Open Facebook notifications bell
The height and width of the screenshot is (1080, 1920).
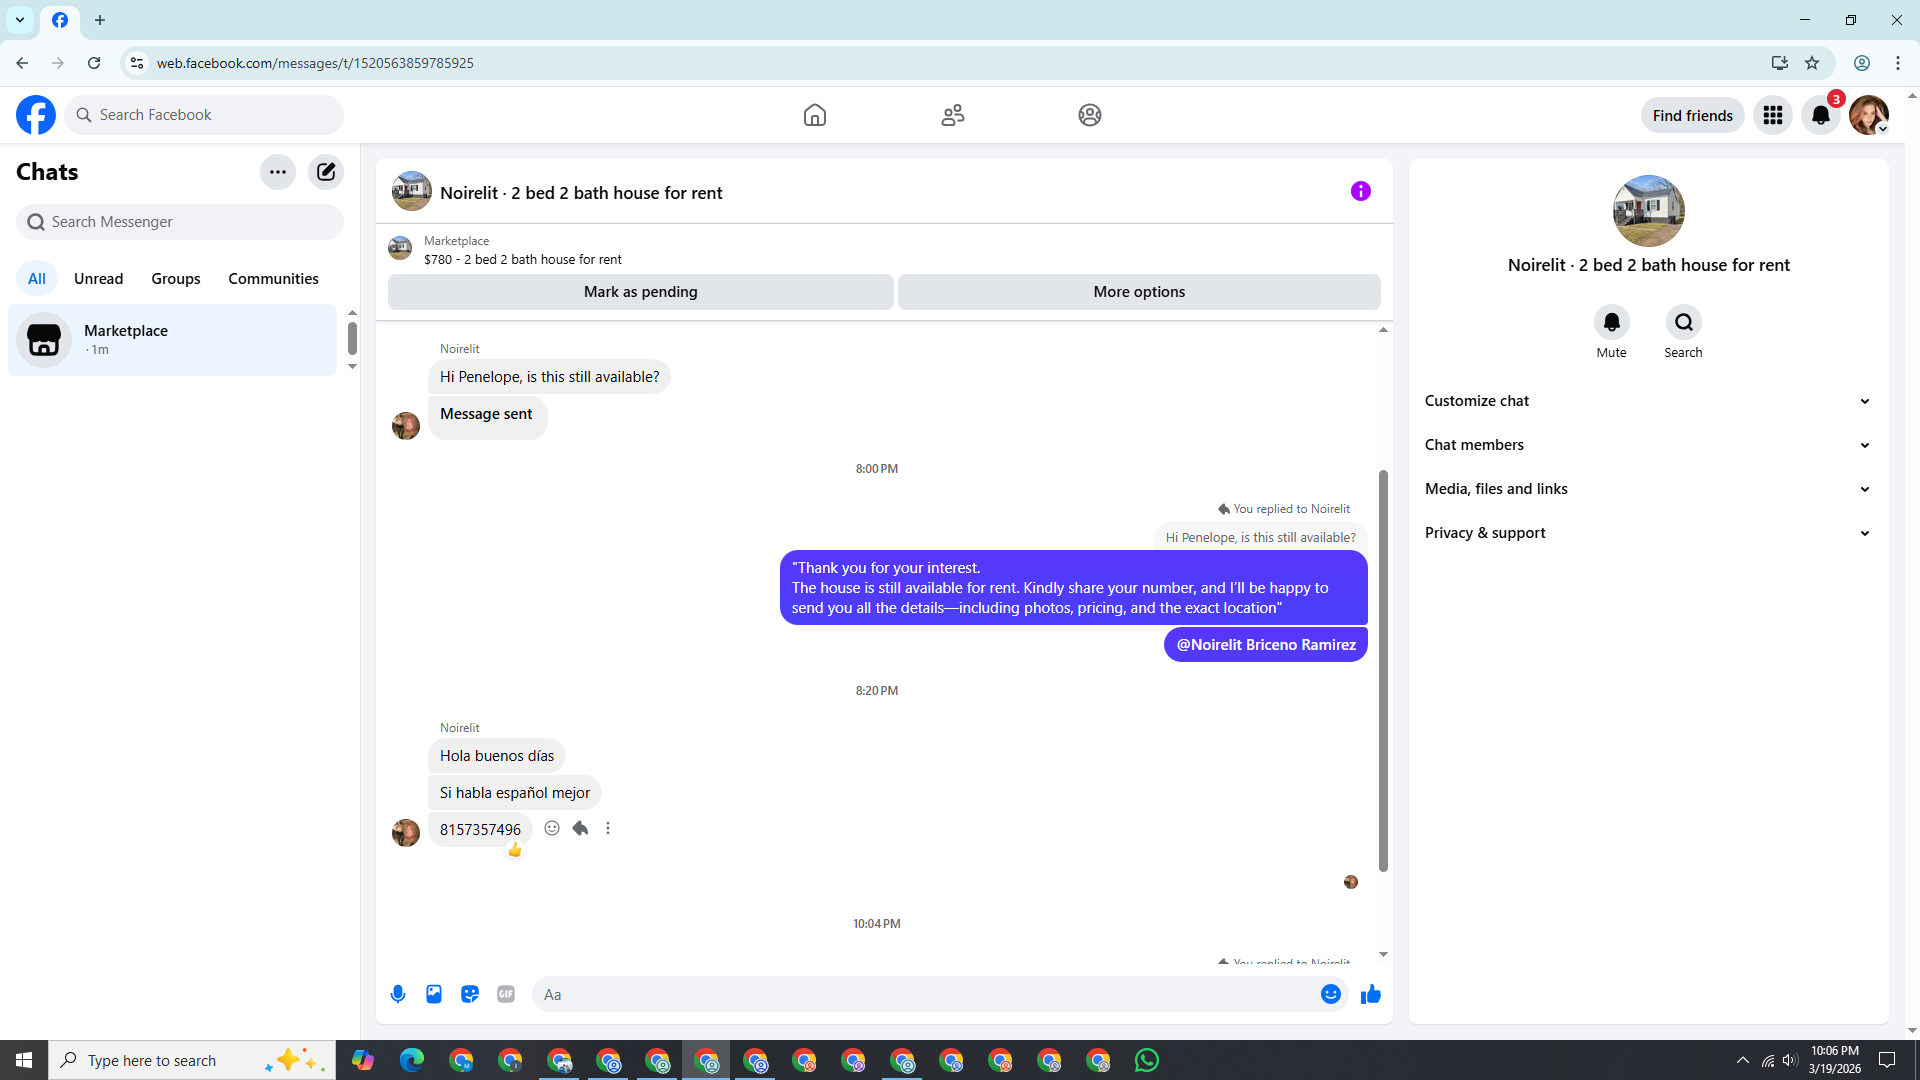click(1821, 115)
